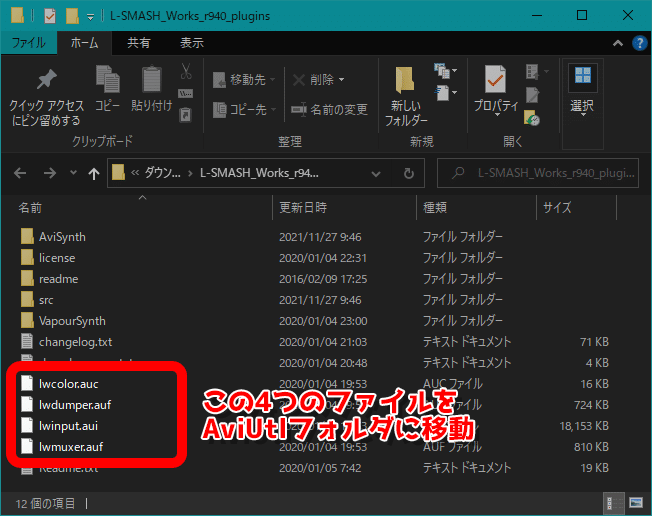Open the File (ファイル) tab

click(x=28, y=42)
